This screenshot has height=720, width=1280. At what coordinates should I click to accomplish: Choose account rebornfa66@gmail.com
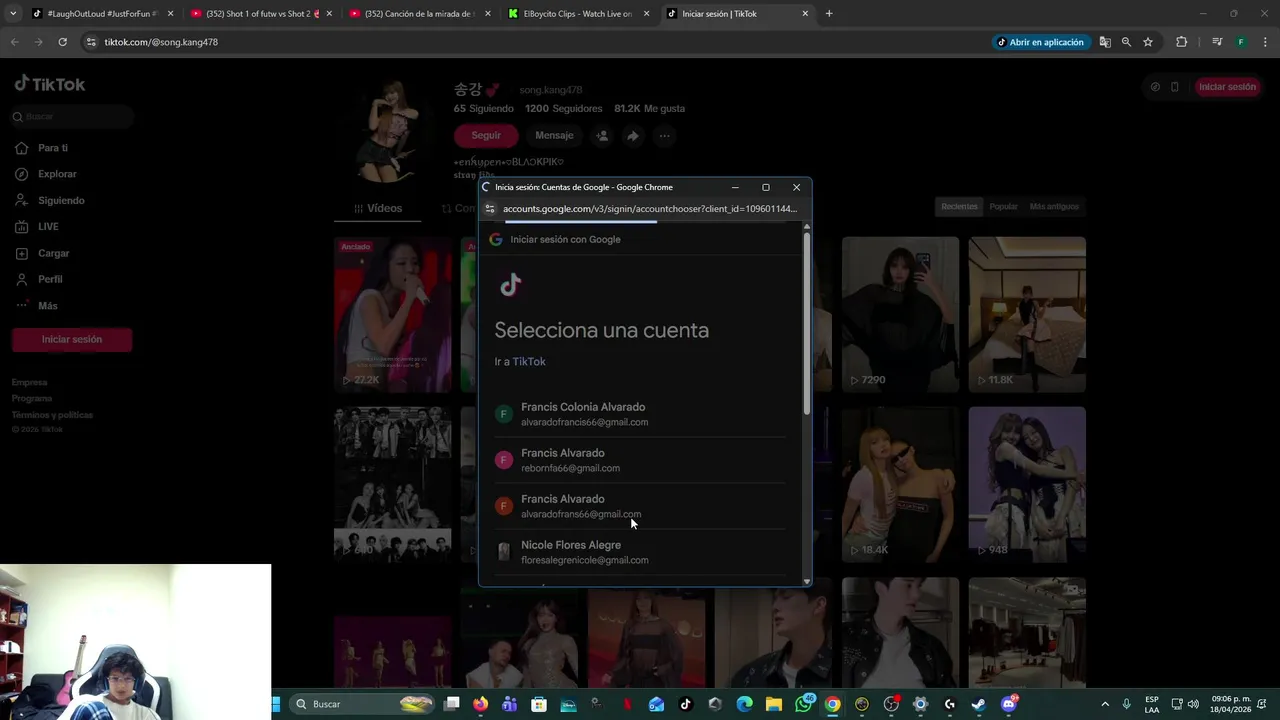click(x=640, y=460)
